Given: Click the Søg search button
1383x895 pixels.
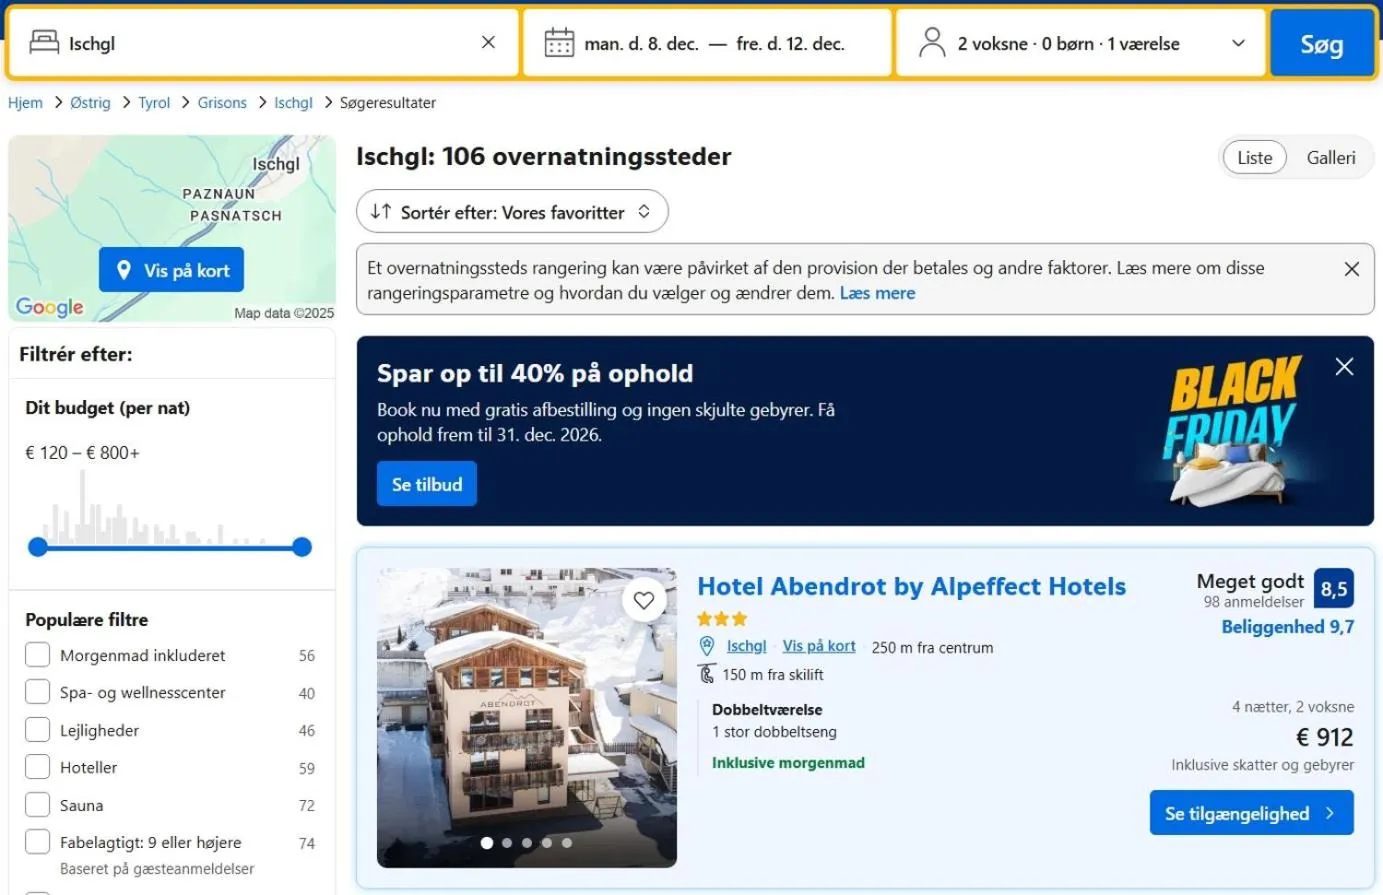Looking at the screenshot, I should tap(1322, 42).
